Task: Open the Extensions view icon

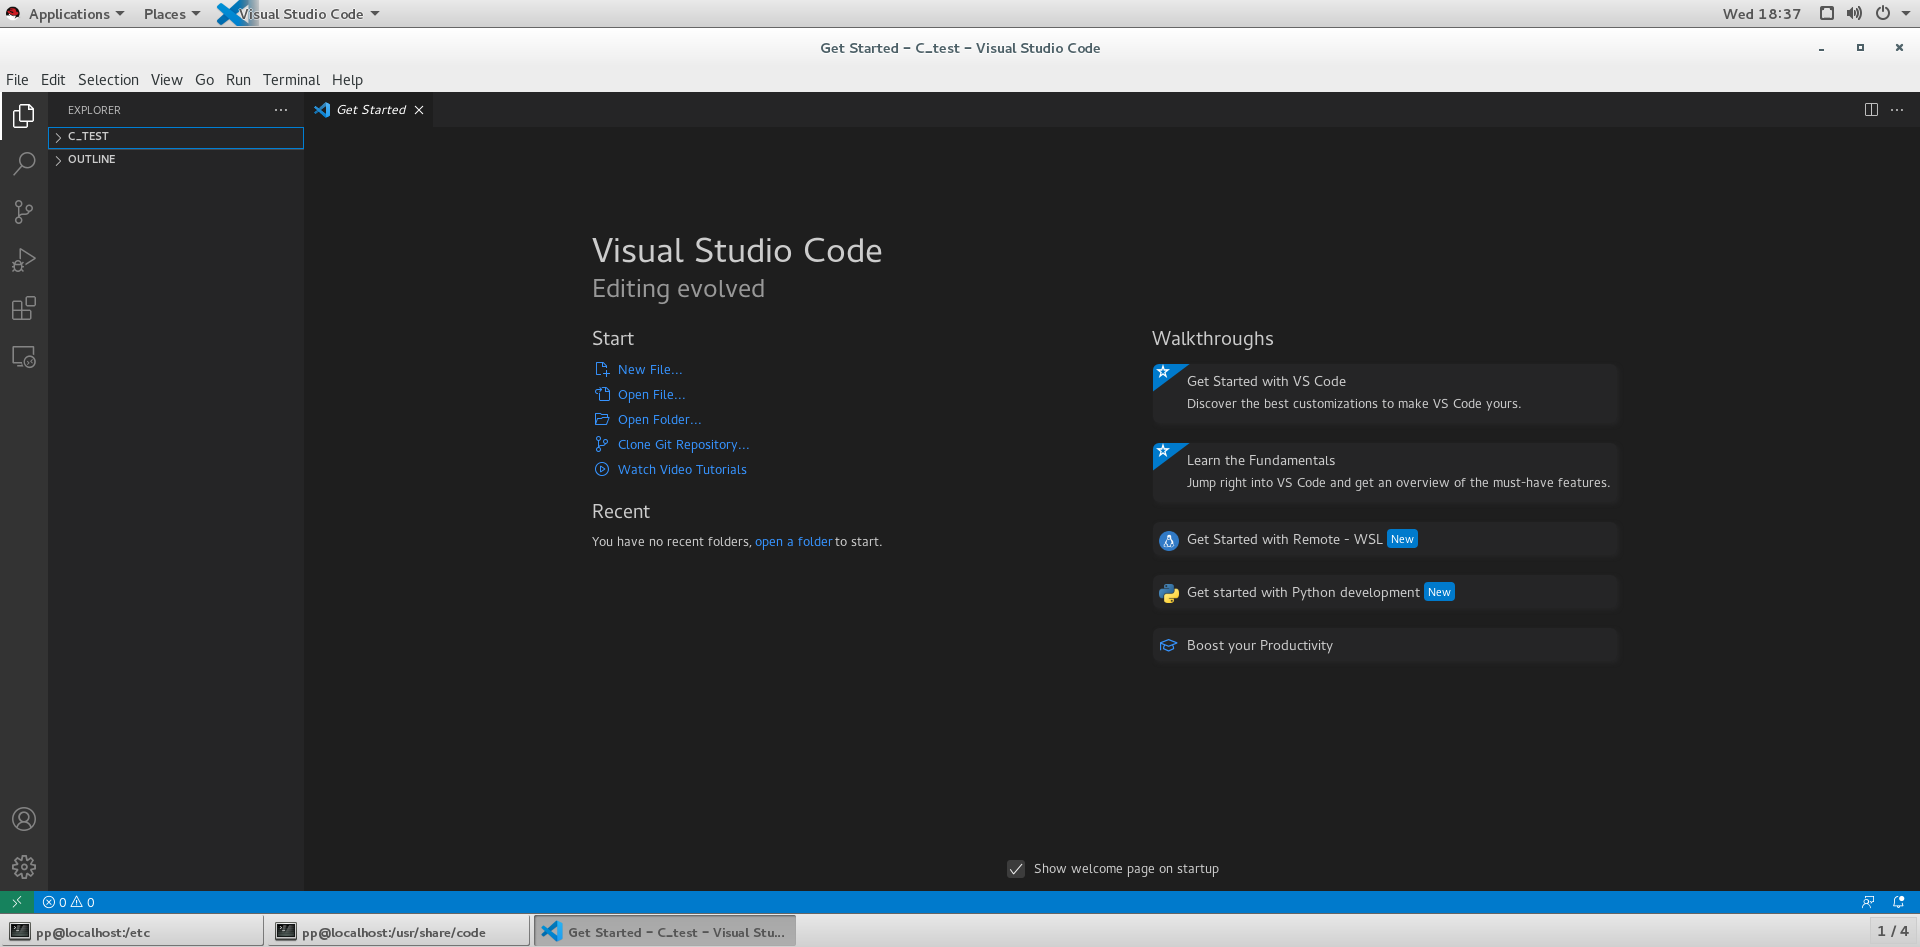Action: (x=24, y=308)
